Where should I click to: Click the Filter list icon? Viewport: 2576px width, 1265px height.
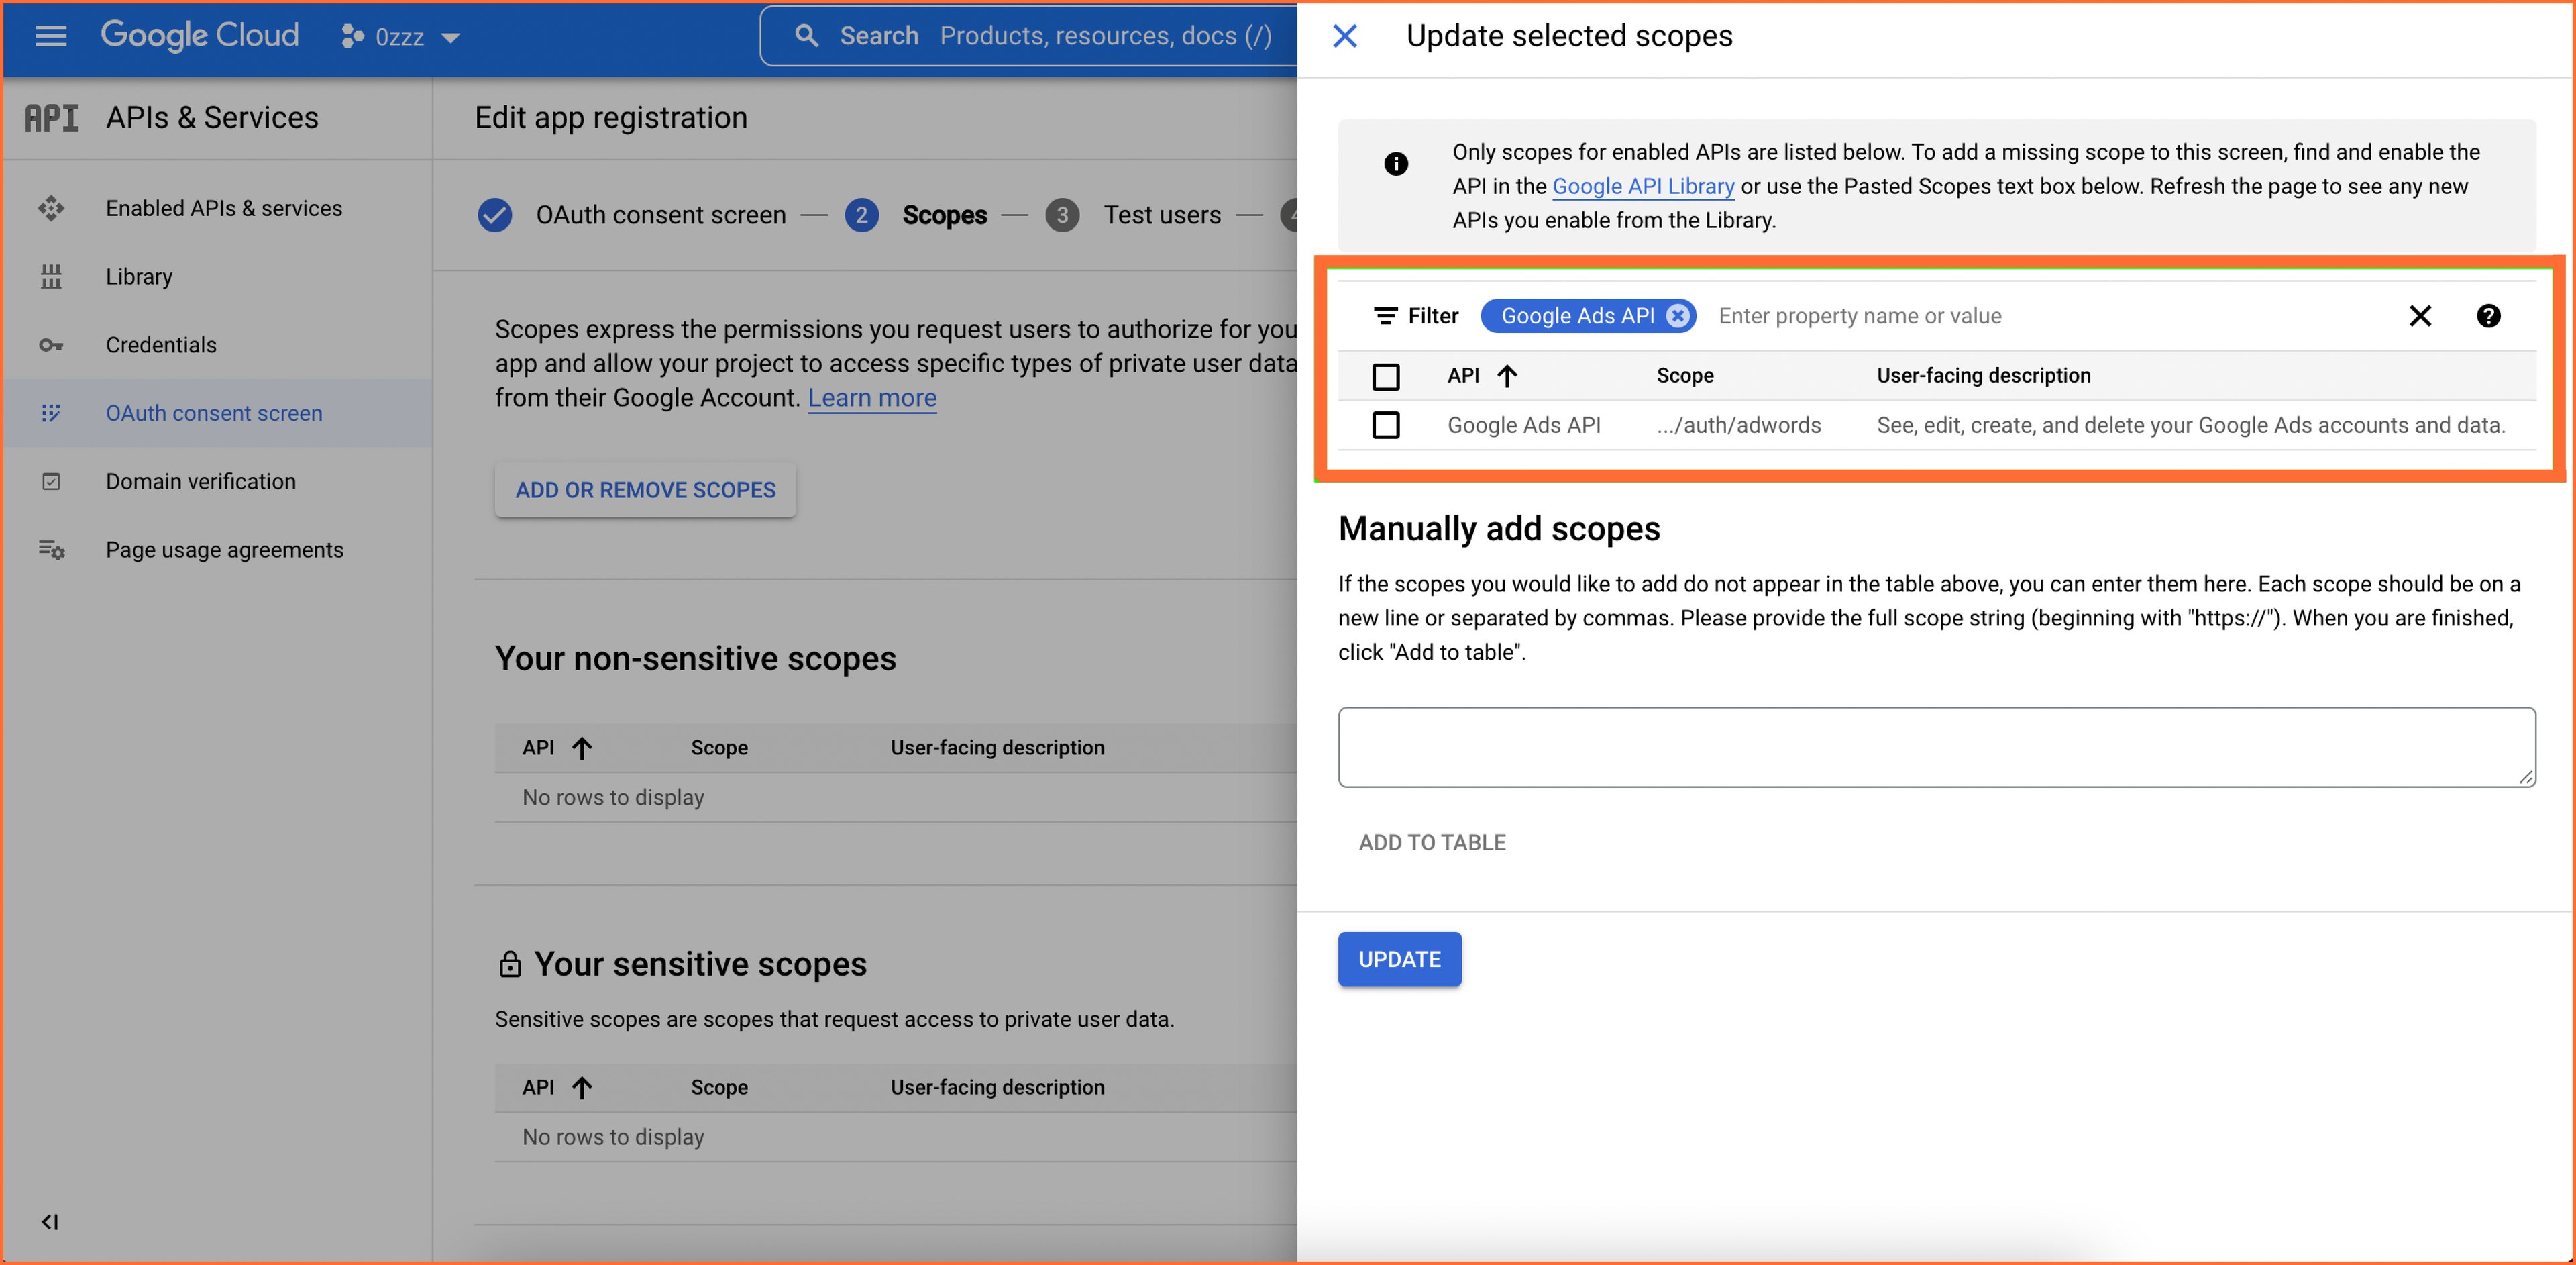coord(1385,316)
